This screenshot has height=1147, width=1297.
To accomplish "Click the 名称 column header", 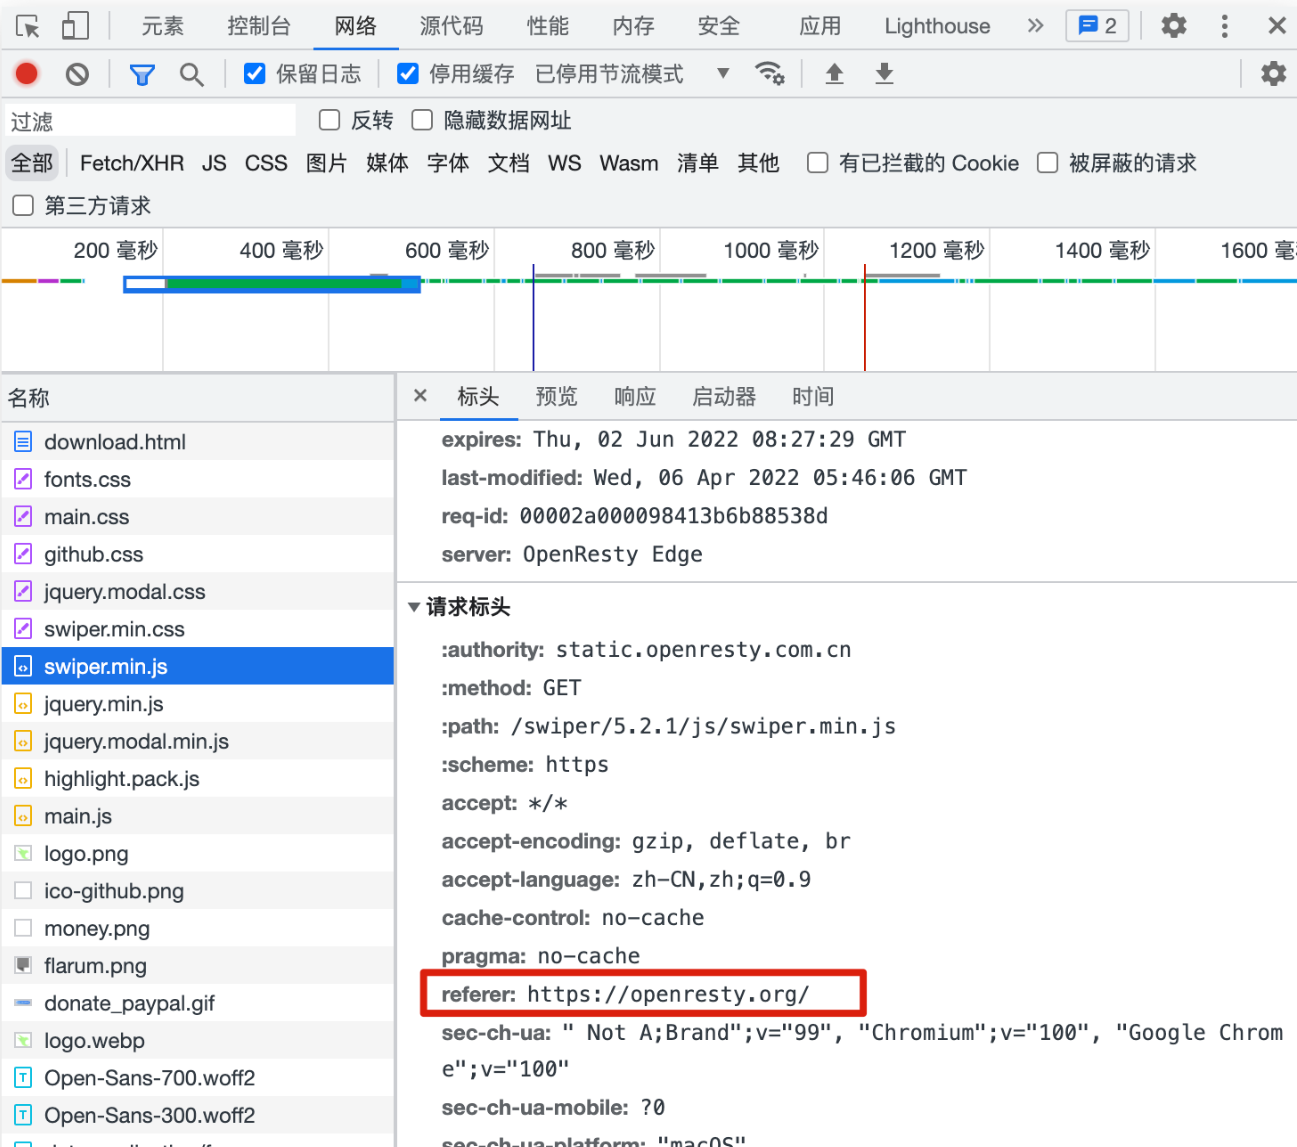I will click(x=198, y=398).
